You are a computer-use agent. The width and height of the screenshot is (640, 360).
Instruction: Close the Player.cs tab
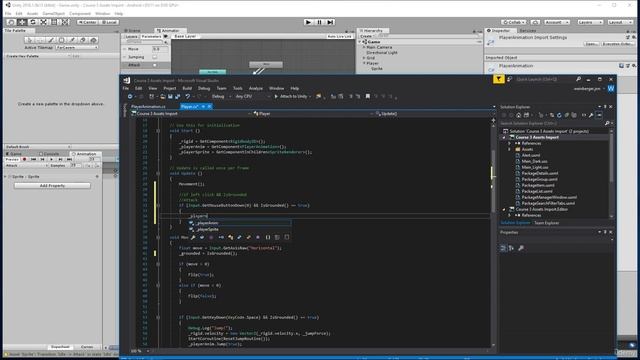209,107
